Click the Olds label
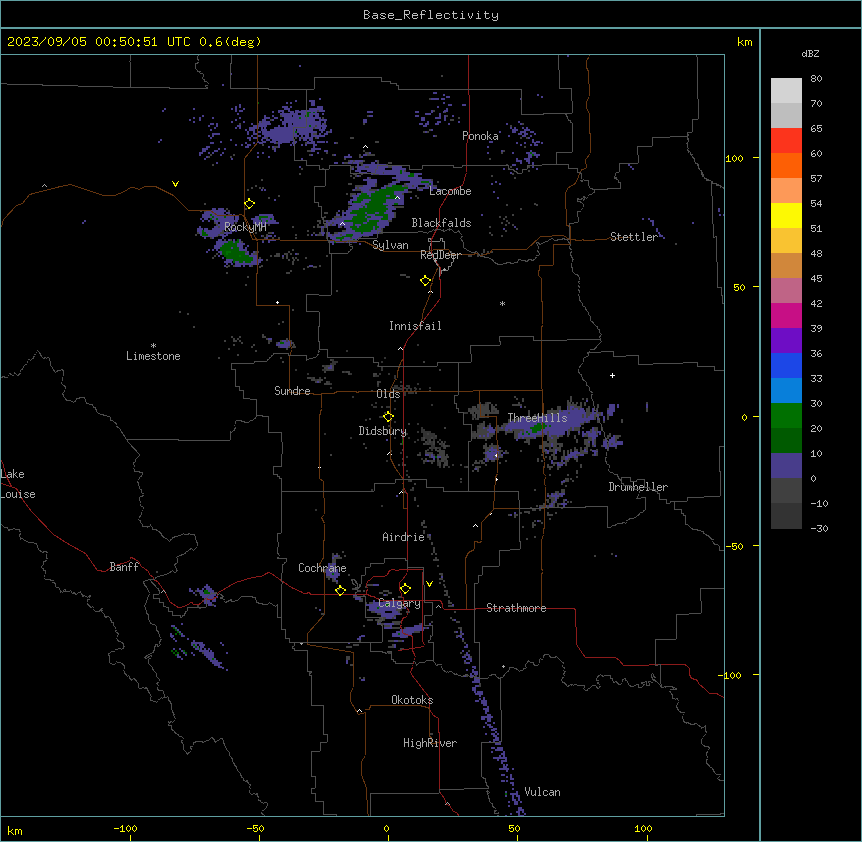 pyautogui.click(x=388, y=394)
